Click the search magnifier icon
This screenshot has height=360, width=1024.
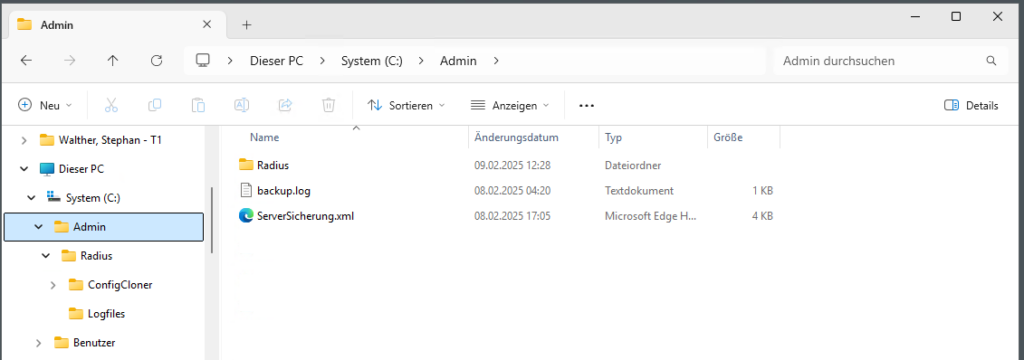pos(991,61)
